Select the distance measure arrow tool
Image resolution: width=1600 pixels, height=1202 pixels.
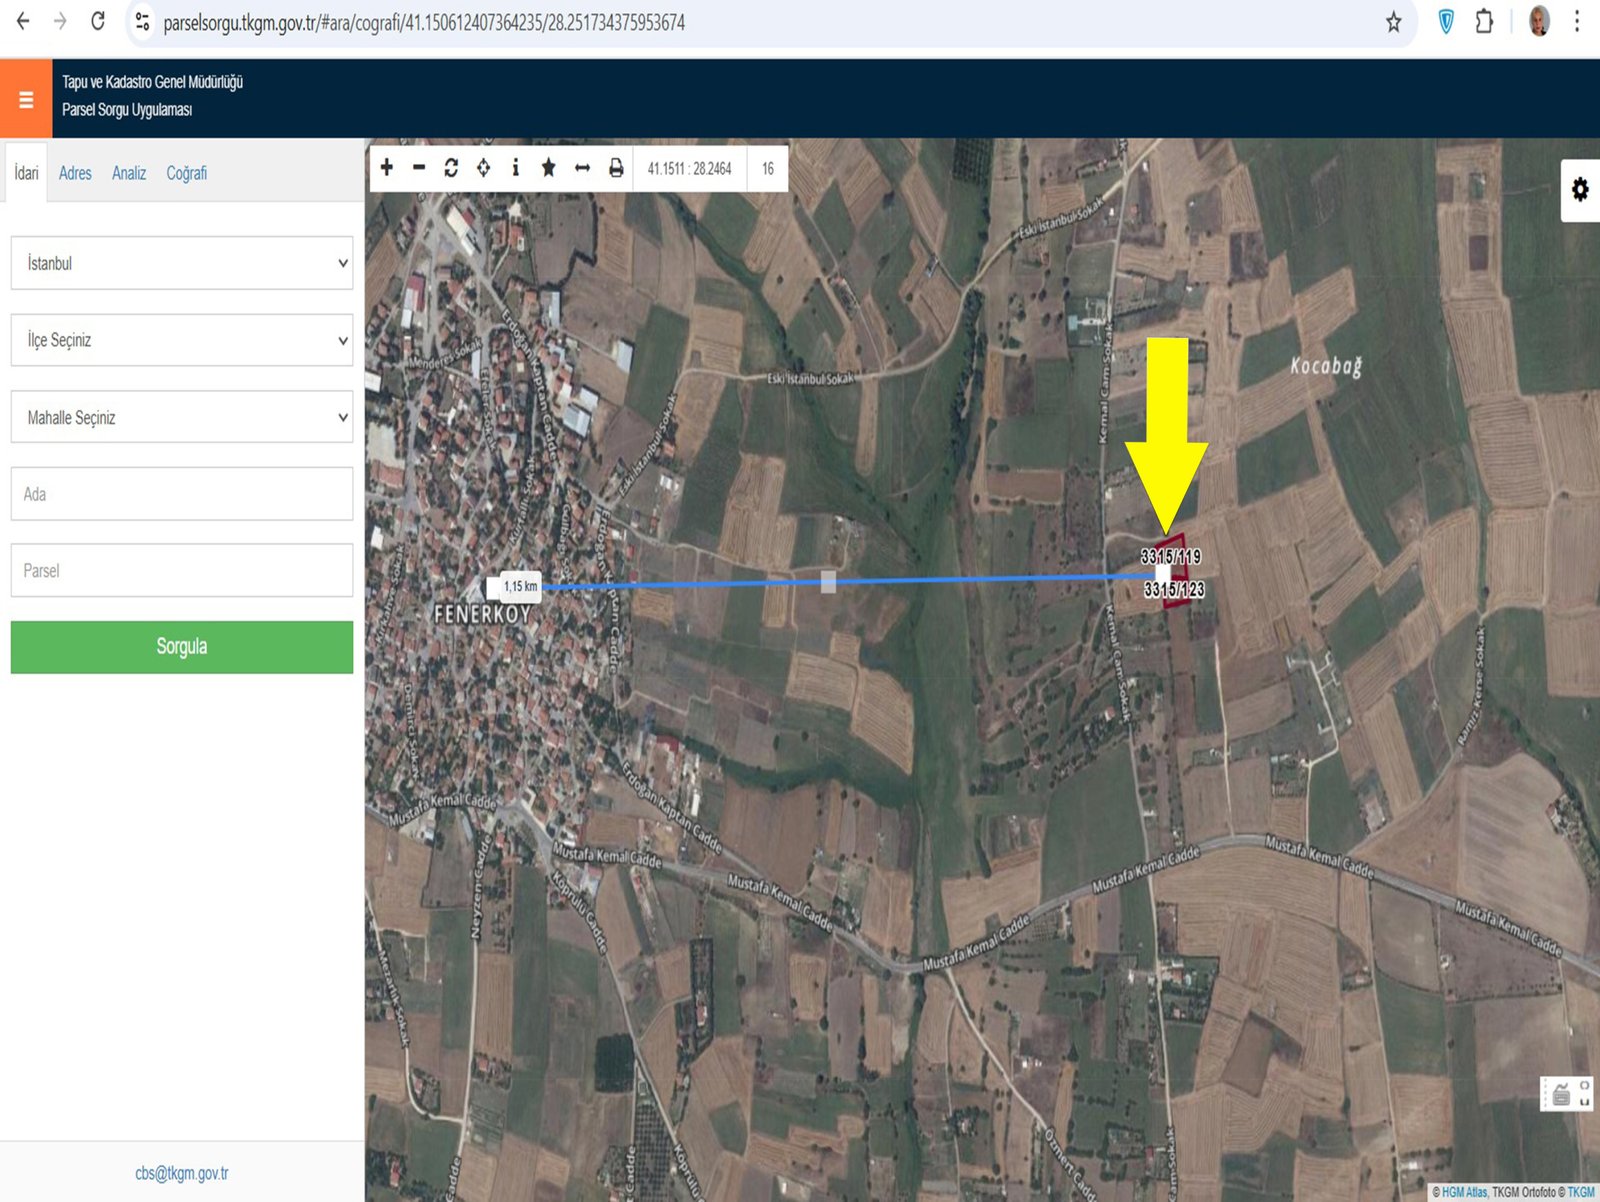pyautogui.click(x=582, y=168)
